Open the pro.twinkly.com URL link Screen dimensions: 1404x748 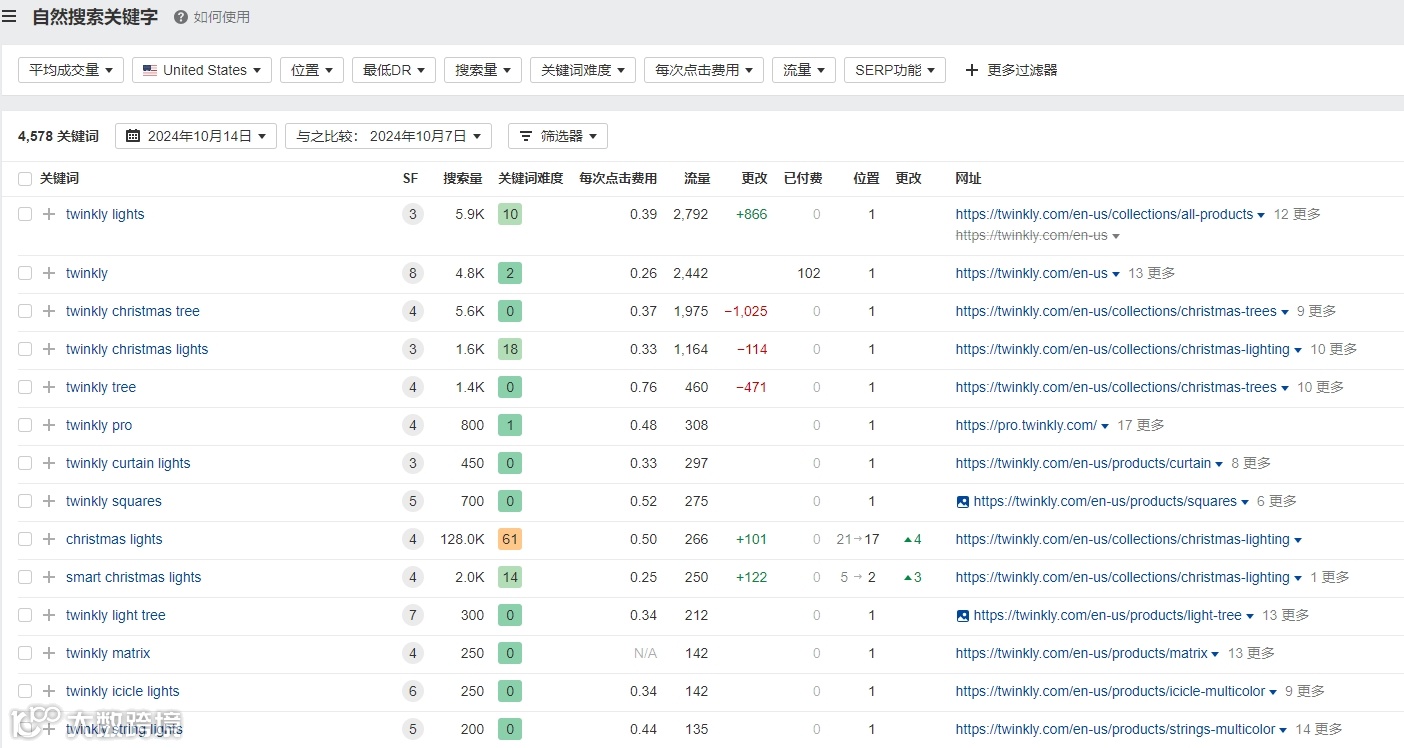pyautogui.click(x=1026, y=425)
